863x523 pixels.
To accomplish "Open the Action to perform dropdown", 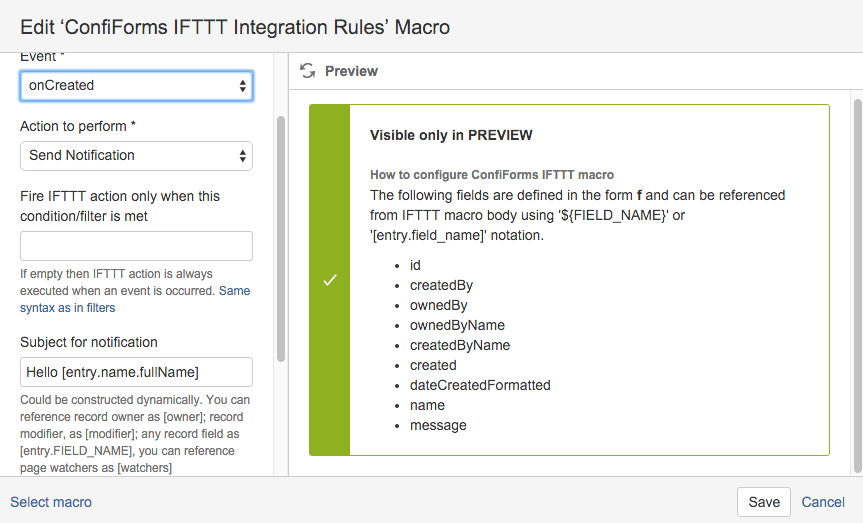I will point(136,156).
